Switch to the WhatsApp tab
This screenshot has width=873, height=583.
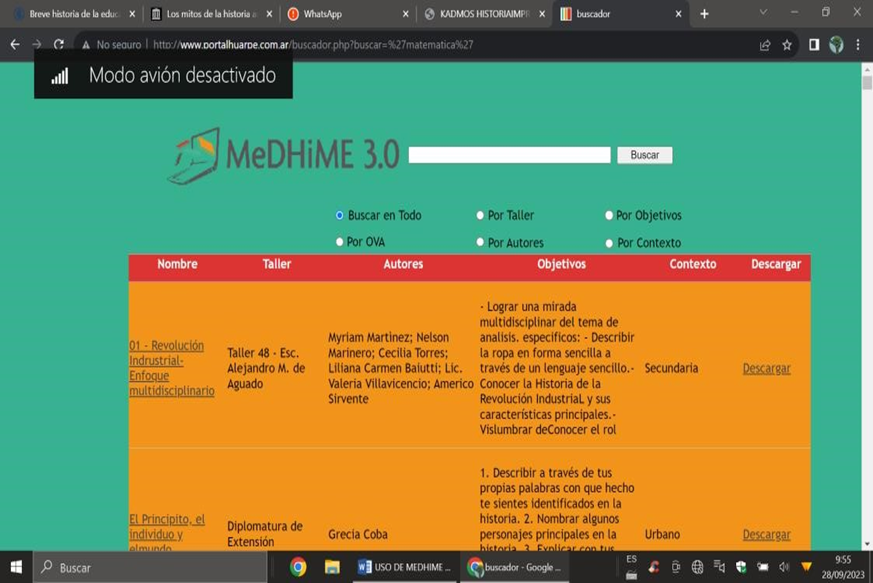click(340, 14)
